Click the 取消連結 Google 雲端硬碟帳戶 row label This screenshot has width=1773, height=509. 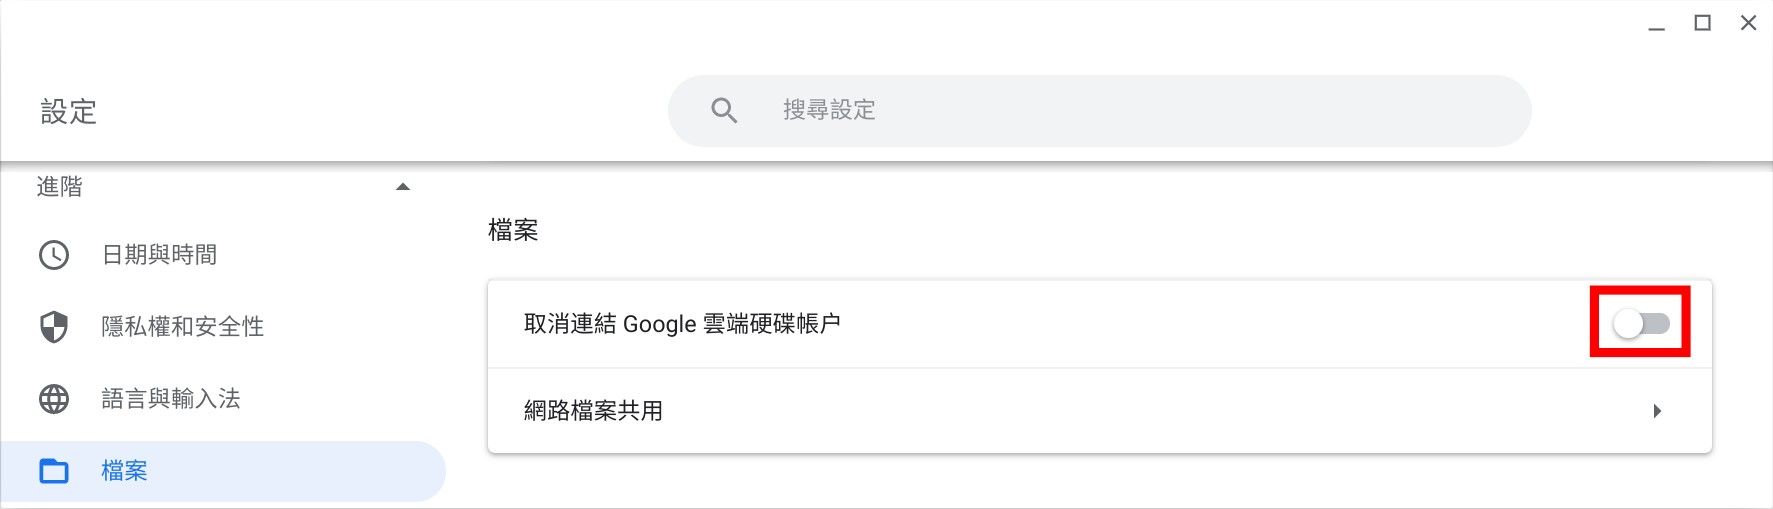click(x=682, y=324)
